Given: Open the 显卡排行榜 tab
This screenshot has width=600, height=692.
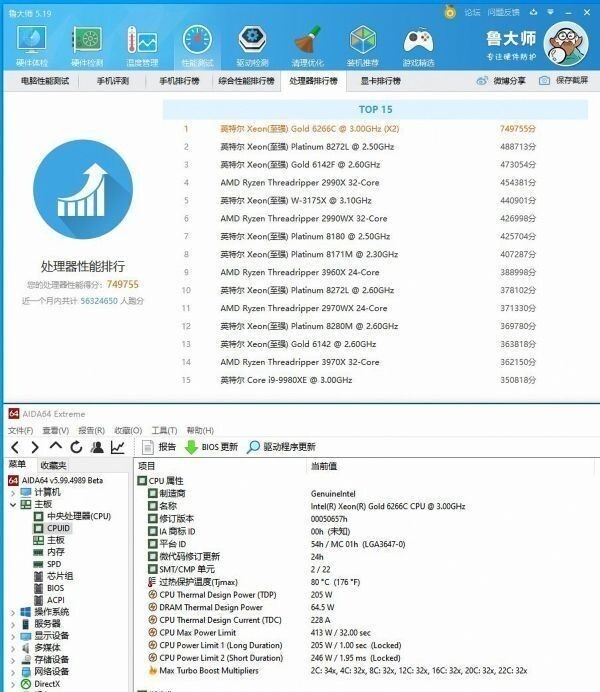Looking at the screenshot, I should pyautogui.click(x=381, y=81).
